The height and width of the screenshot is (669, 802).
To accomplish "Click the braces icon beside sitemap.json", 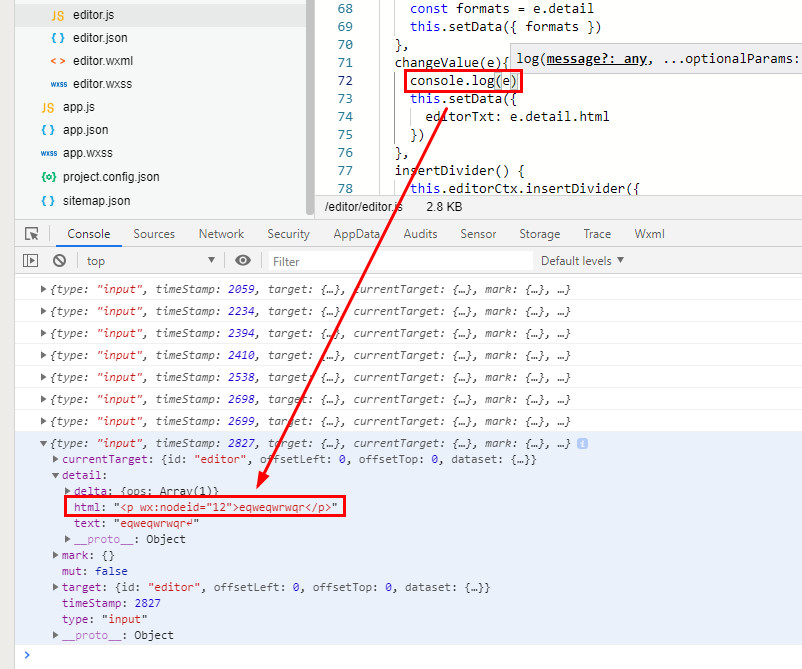I will tap(48, 201).
